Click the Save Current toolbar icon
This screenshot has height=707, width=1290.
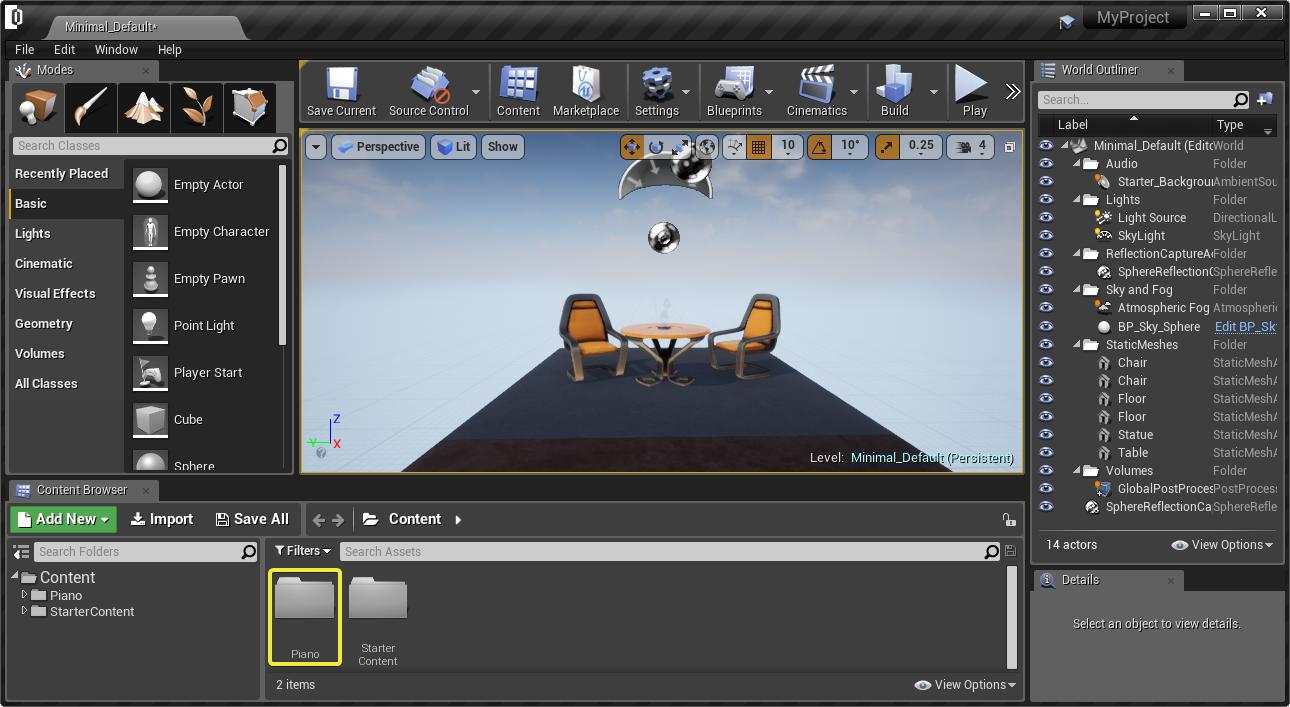(341, 92)
